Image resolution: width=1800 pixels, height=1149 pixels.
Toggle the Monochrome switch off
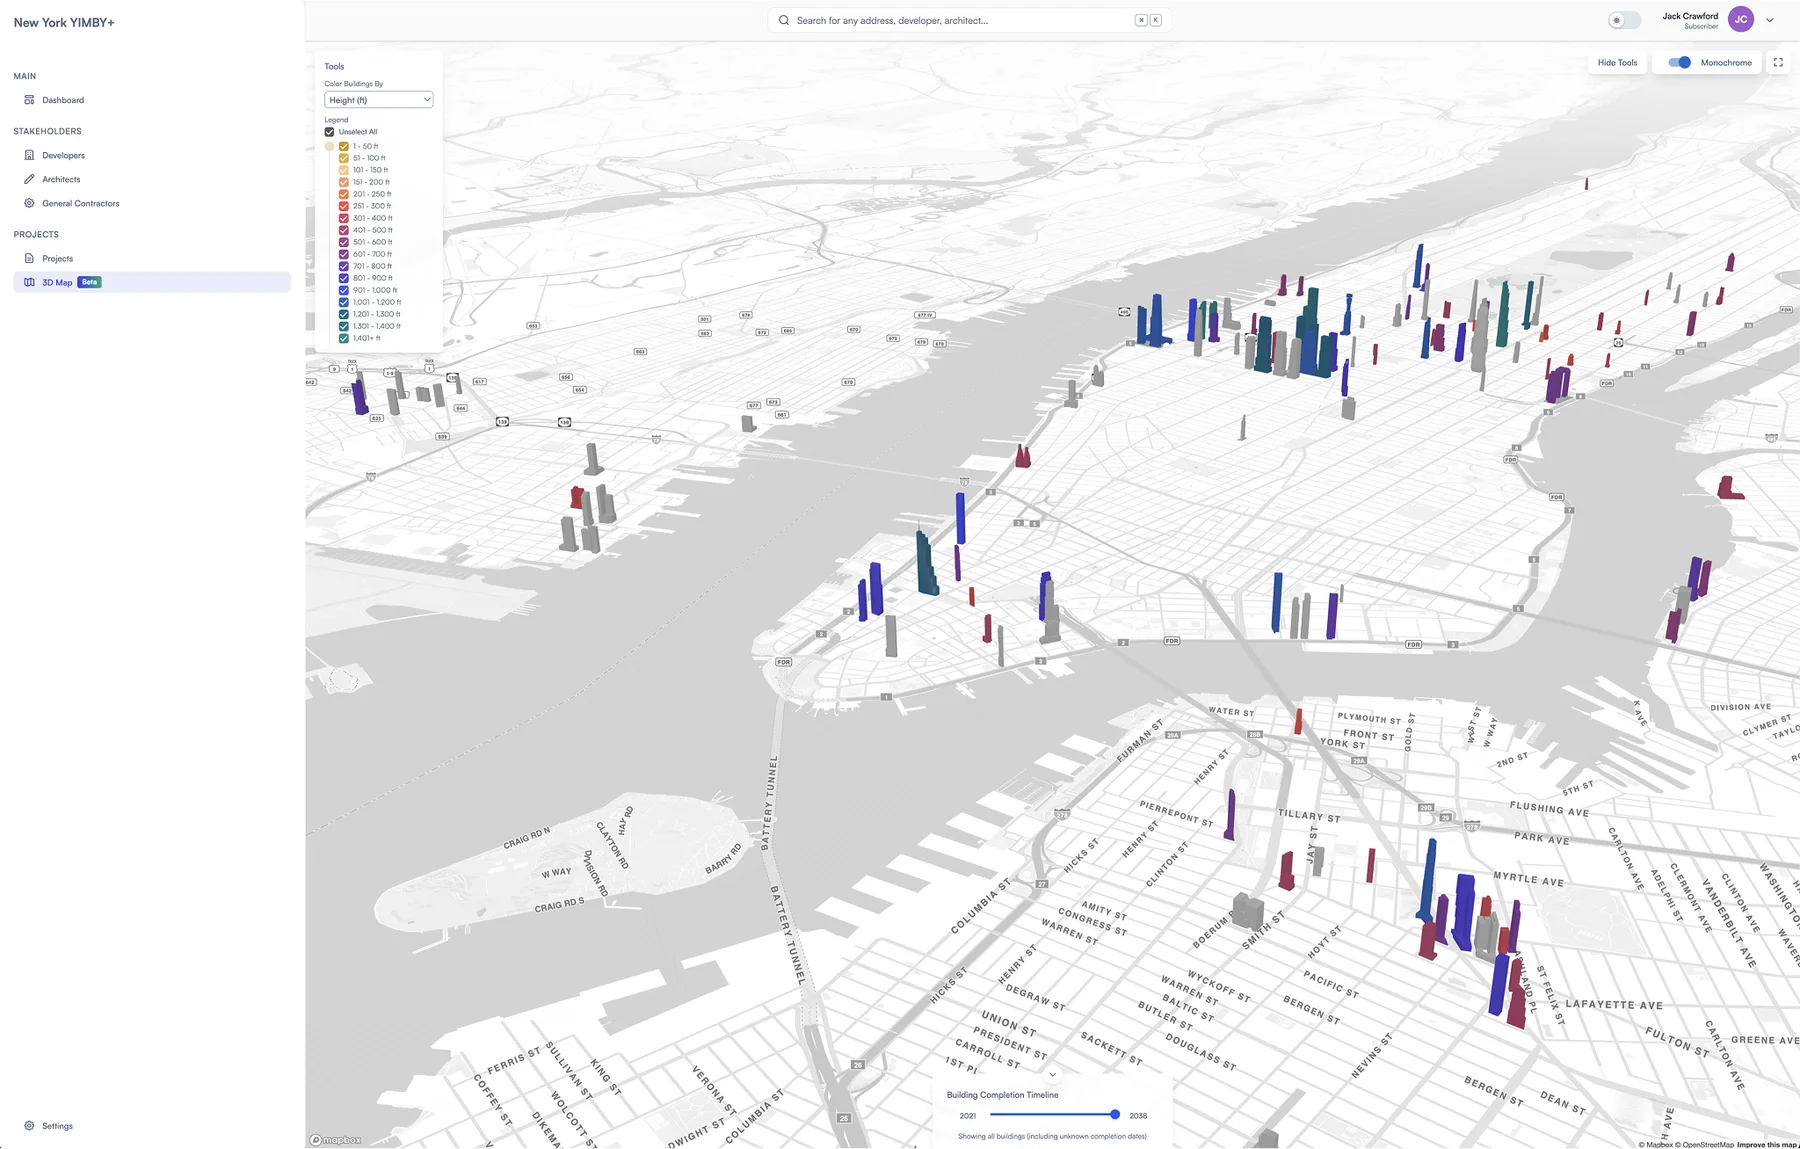point(1679,62)
